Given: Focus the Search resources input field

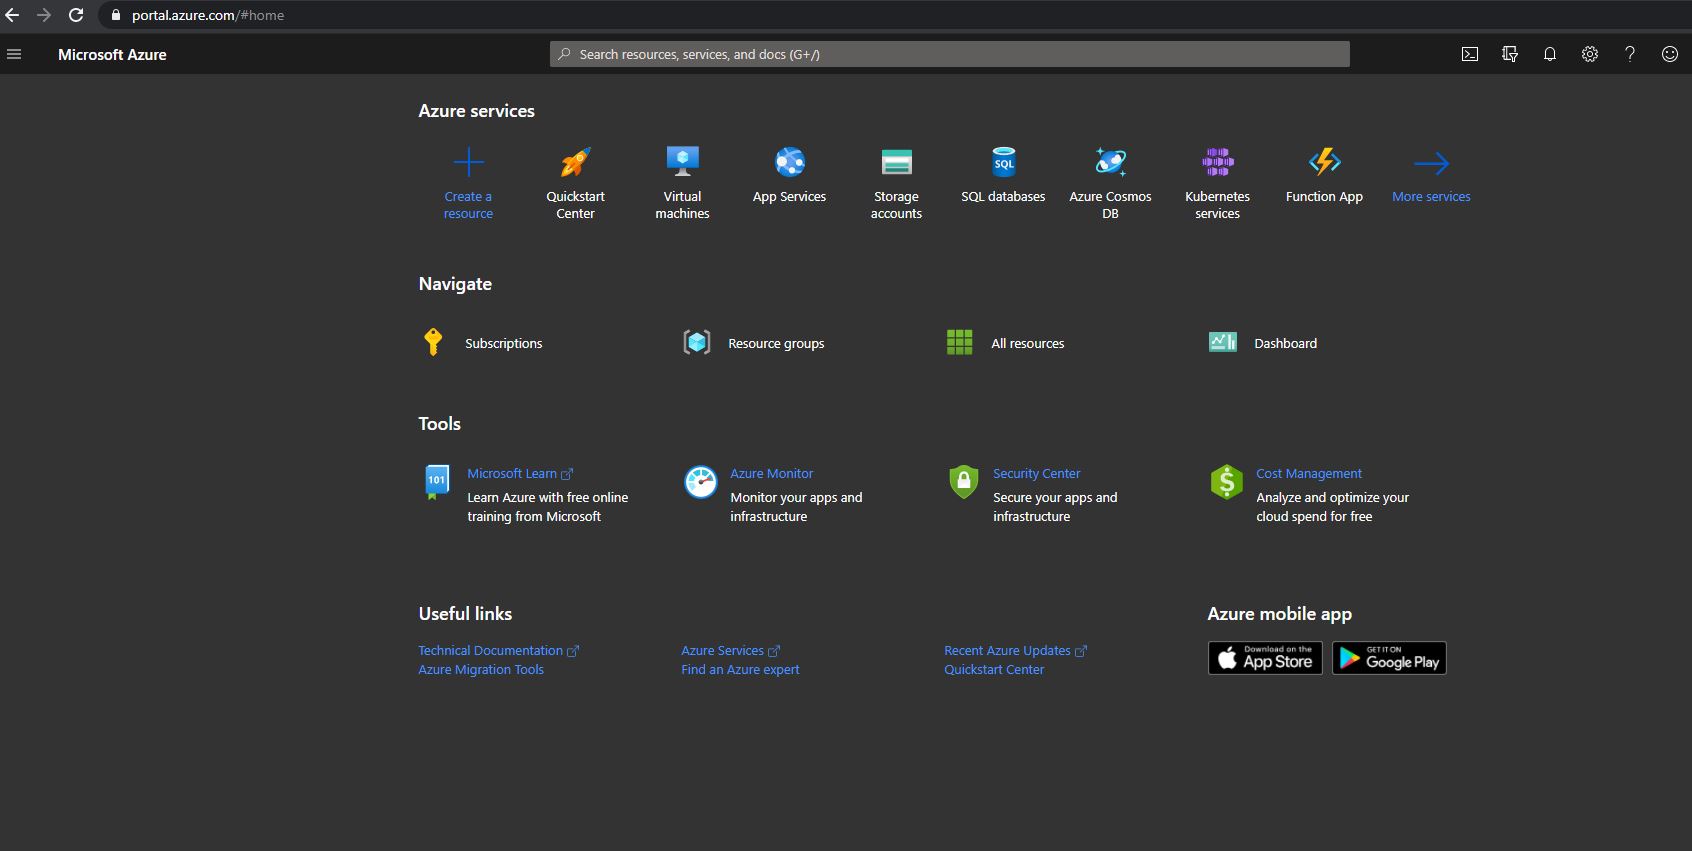Looking at the screenshot, I should pyautogui.click(x=950, y=55).
